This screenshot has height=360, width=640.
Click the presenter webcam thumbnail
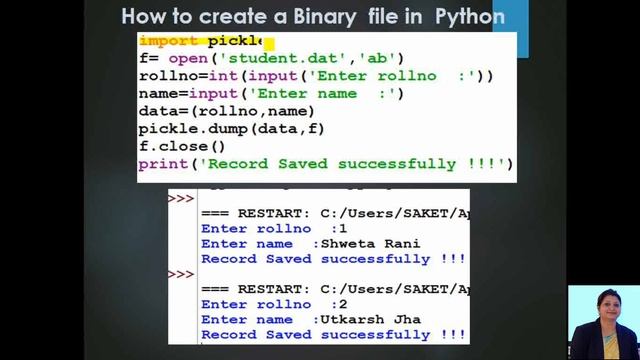[604, 322]
